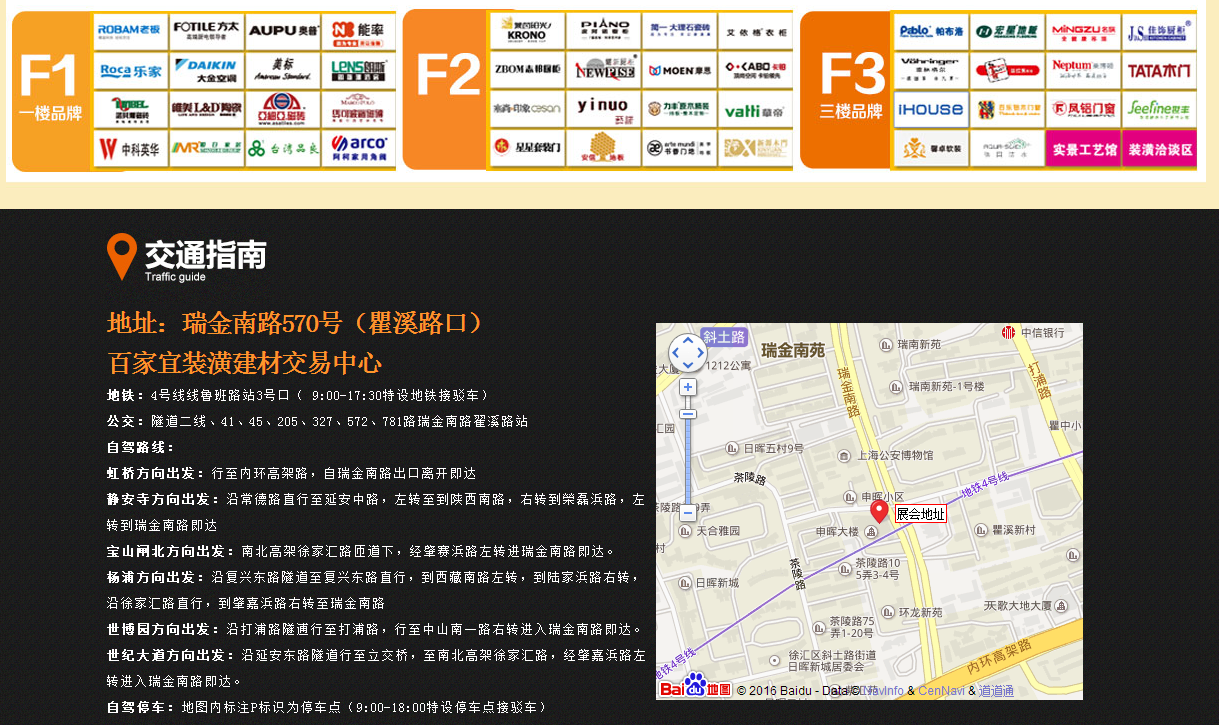Click the 天歌大地大厦 map label
This screenshot has height=725, width=1219.
(1018, 605)
